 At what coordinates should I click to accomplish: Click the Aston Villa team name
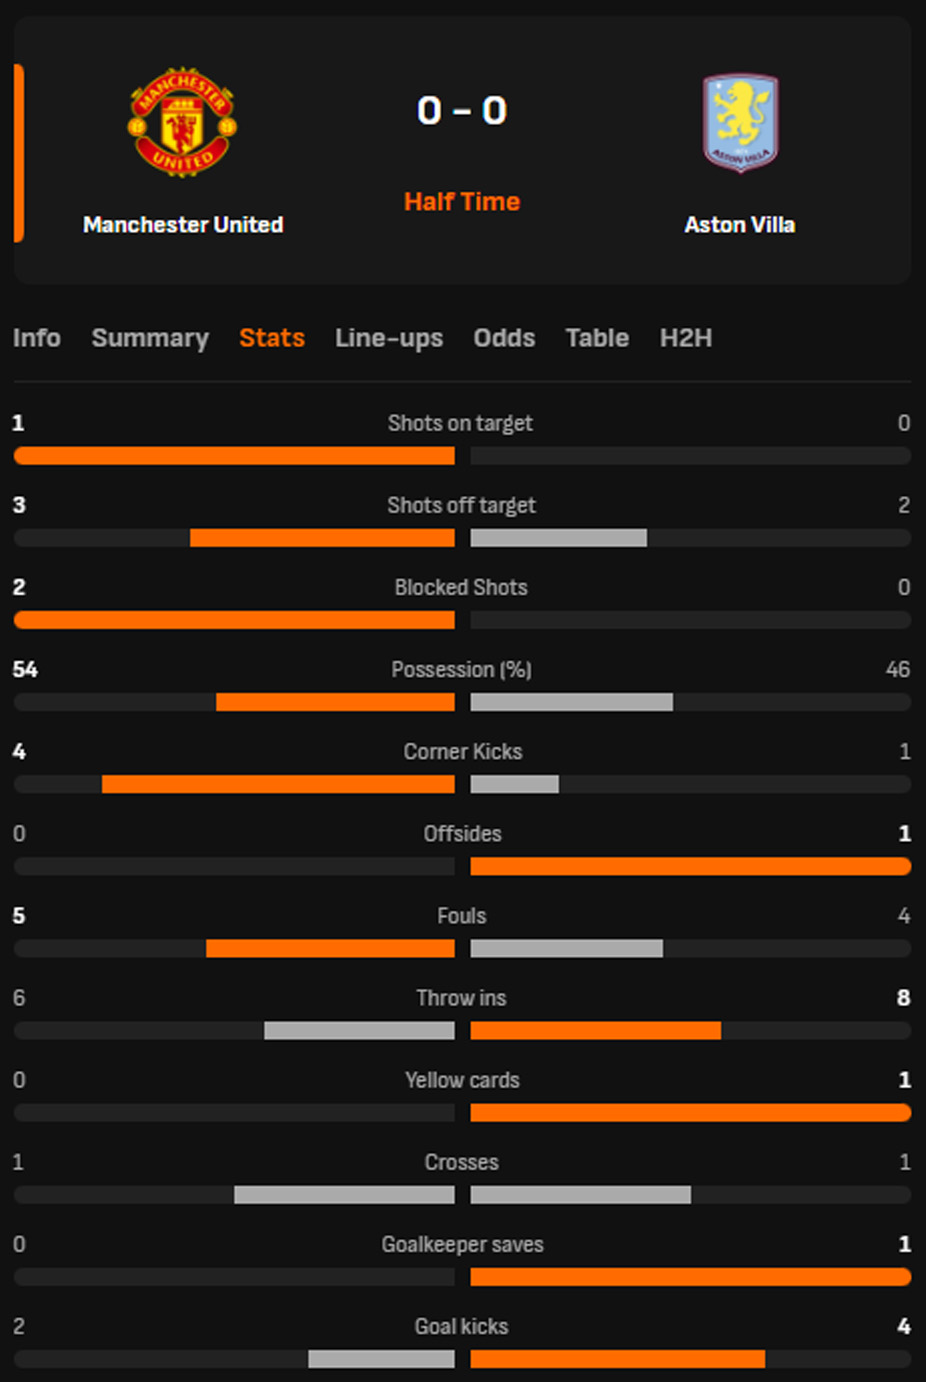740,225
